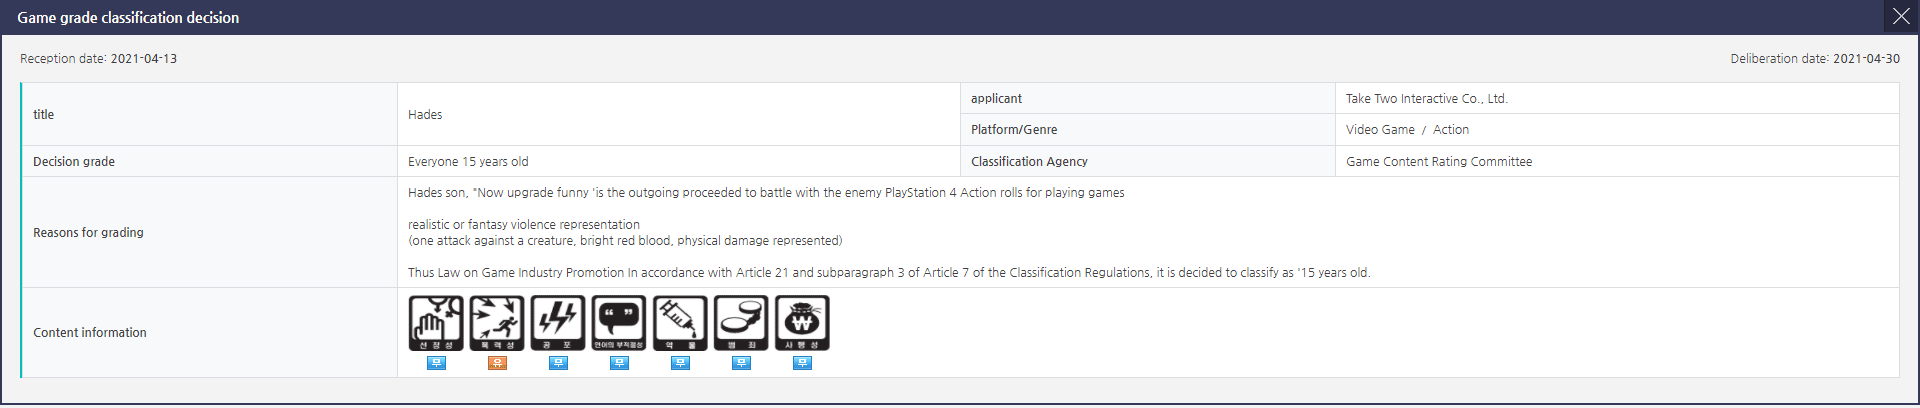Image resolution: width=1920 pixels, height=408 pixels.
Task: Click the blue badge beneath the gambling icon
Action: (x=802, y=363)
